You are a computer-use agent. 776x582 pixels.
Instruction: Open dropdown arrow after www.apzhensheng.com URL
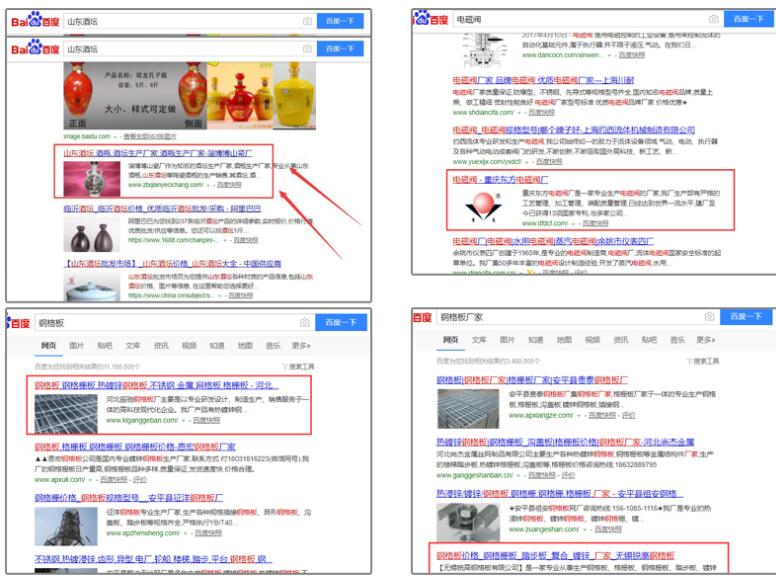coord(185,534)
